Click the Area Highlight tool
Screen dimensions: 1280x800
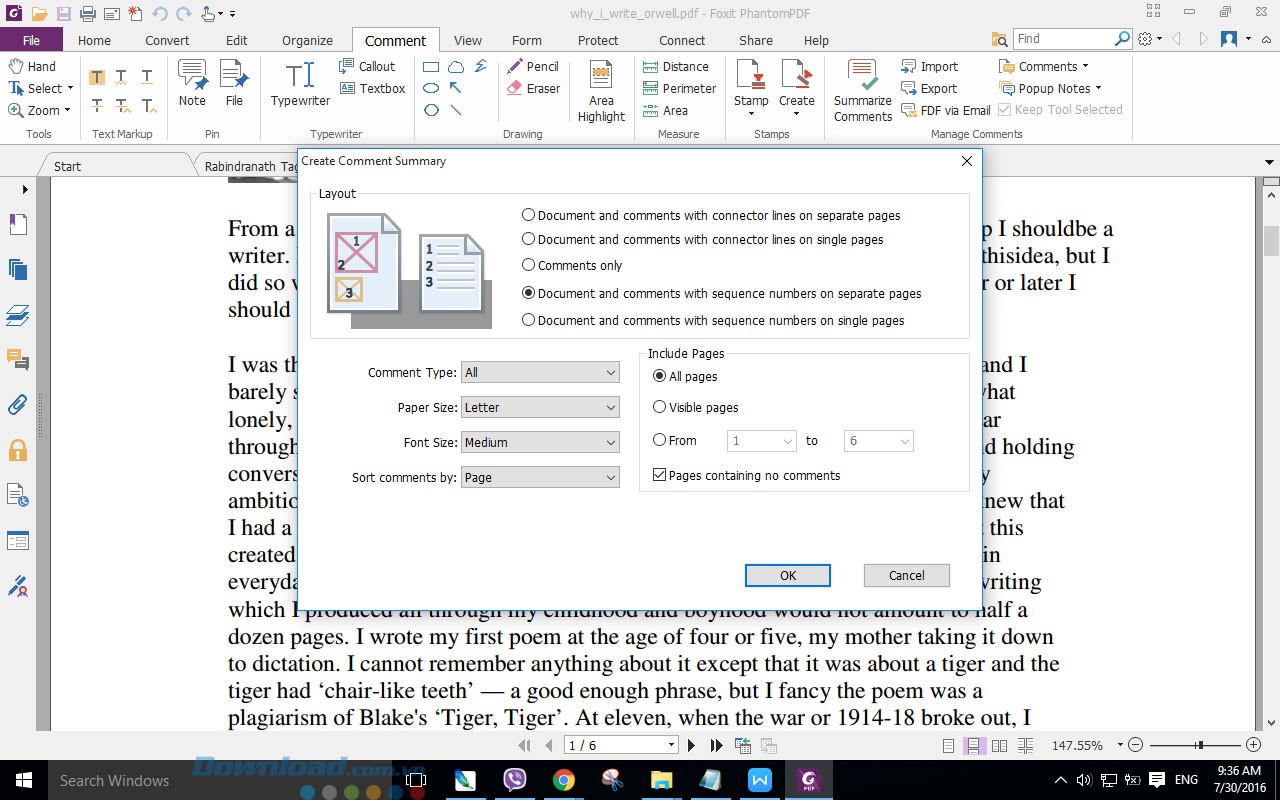click(601, 90)
